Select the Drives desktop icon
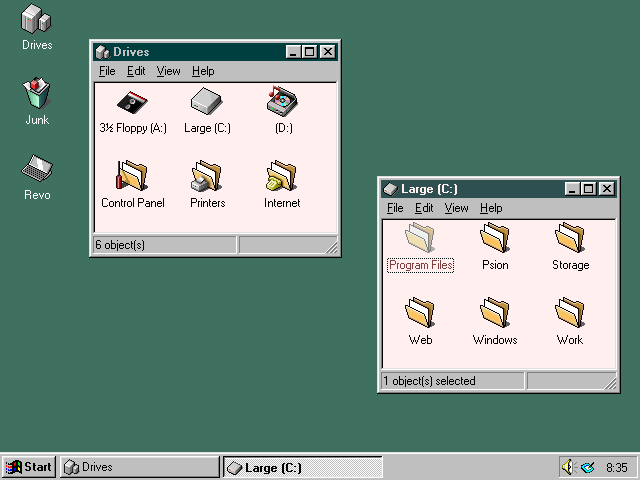The width and height of the screenshot is (640, 480). click(37, 20)
